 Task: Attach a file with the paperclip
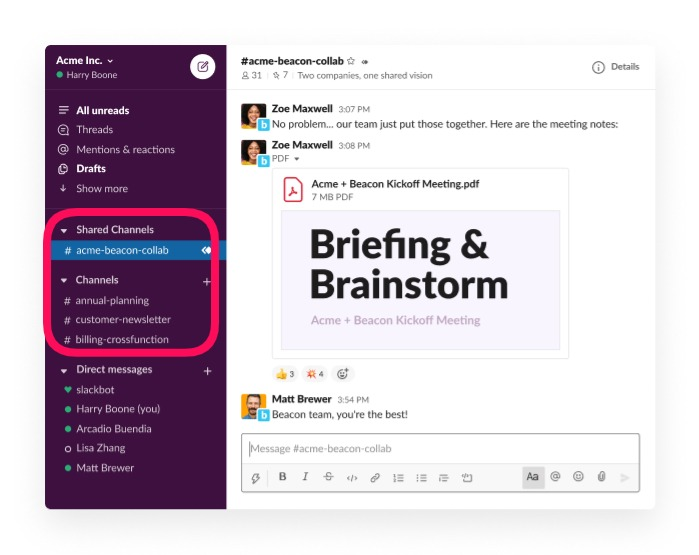[601, 477]
